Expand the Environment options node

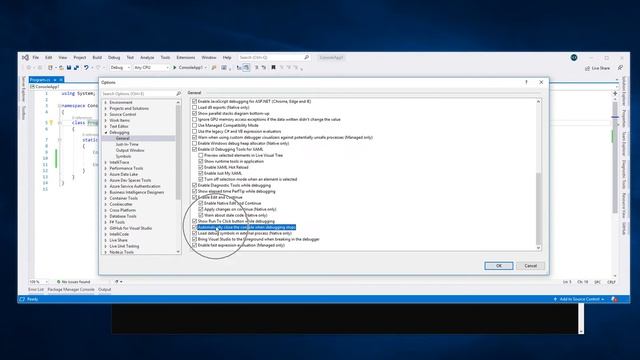tap(106, 102)
